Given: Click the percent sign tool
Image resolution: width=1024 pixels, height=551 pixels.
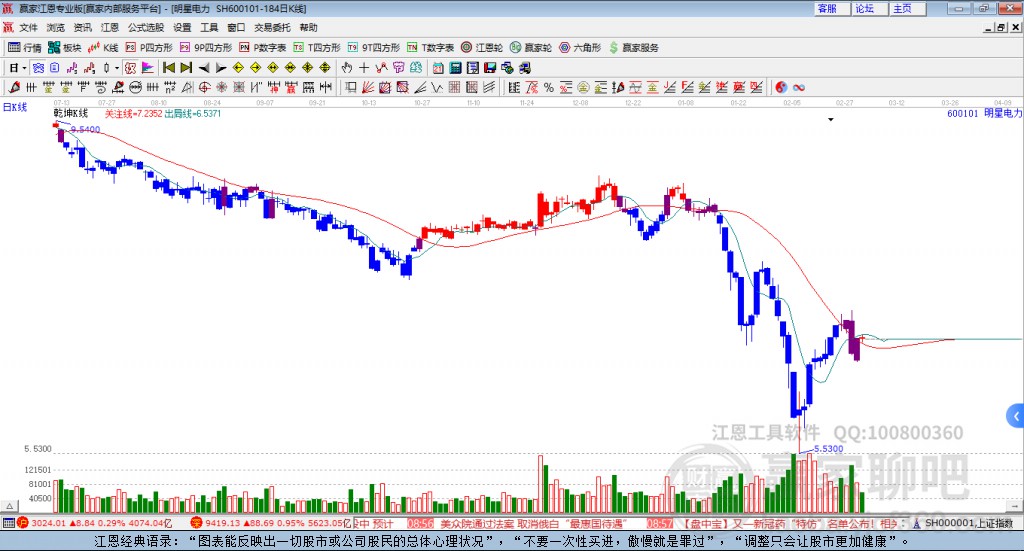Looking at the screenshot, I should (x=549, y=87).
